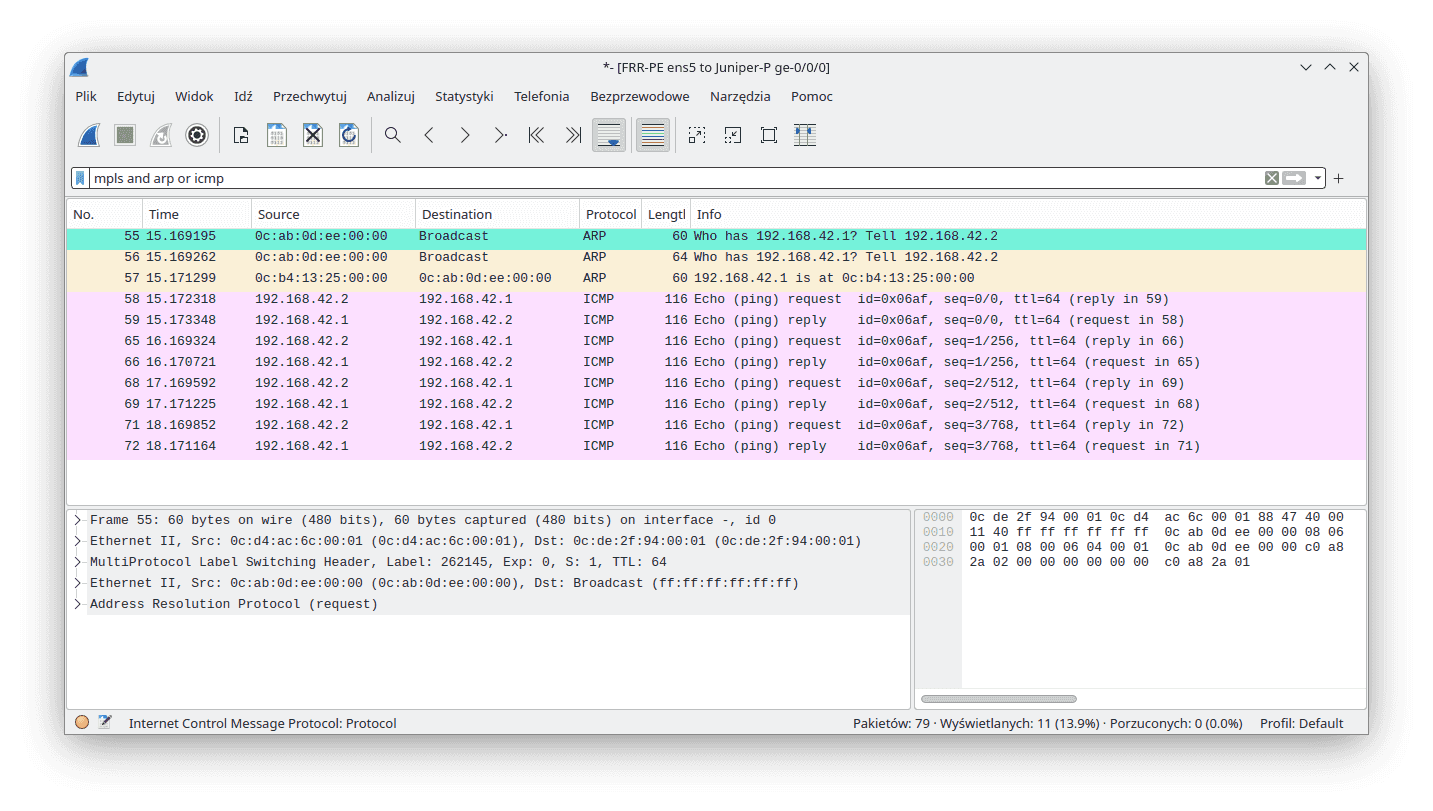Reload the current capture file

348,135
